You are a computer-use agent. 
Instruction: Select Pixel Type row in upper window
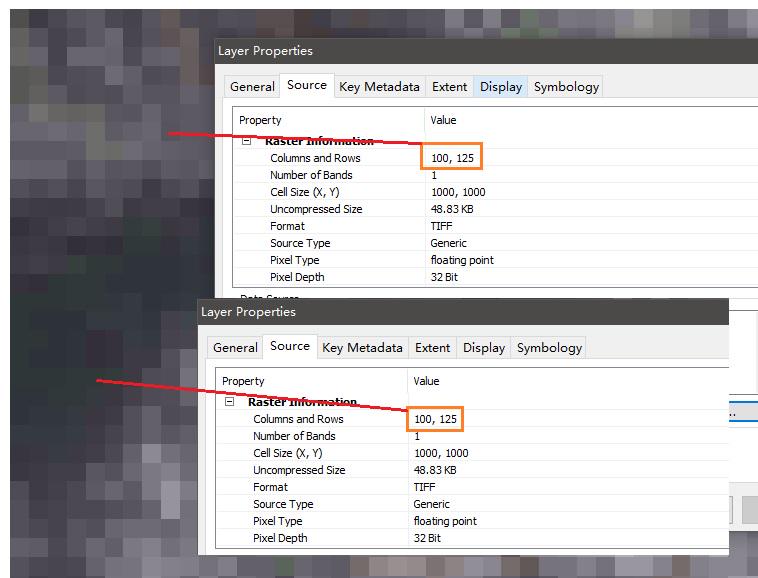[496, 260]
